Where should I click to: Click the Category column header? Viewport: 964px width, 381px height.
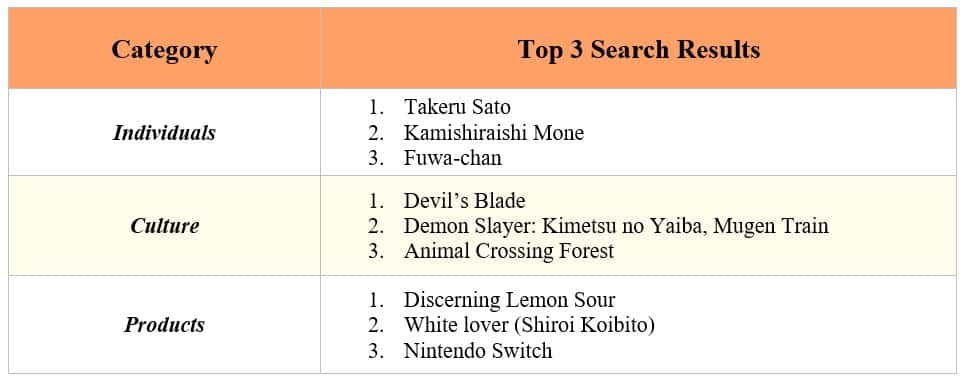tap(164, 49)
